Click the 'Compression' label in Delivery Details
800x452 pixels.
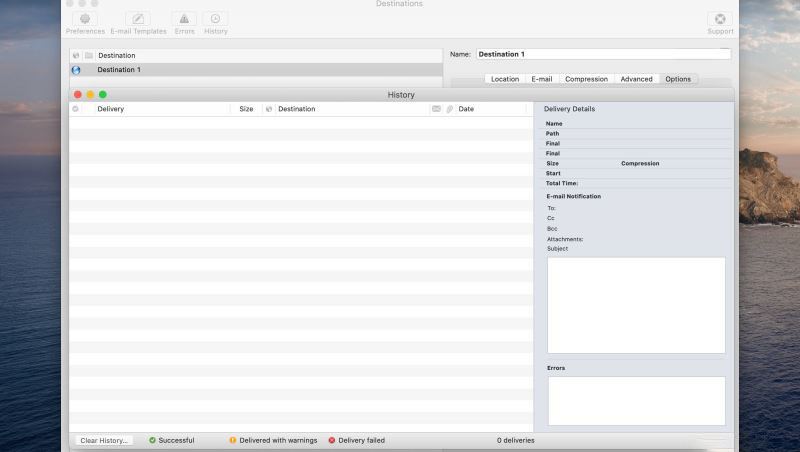[x=640, y=163]
